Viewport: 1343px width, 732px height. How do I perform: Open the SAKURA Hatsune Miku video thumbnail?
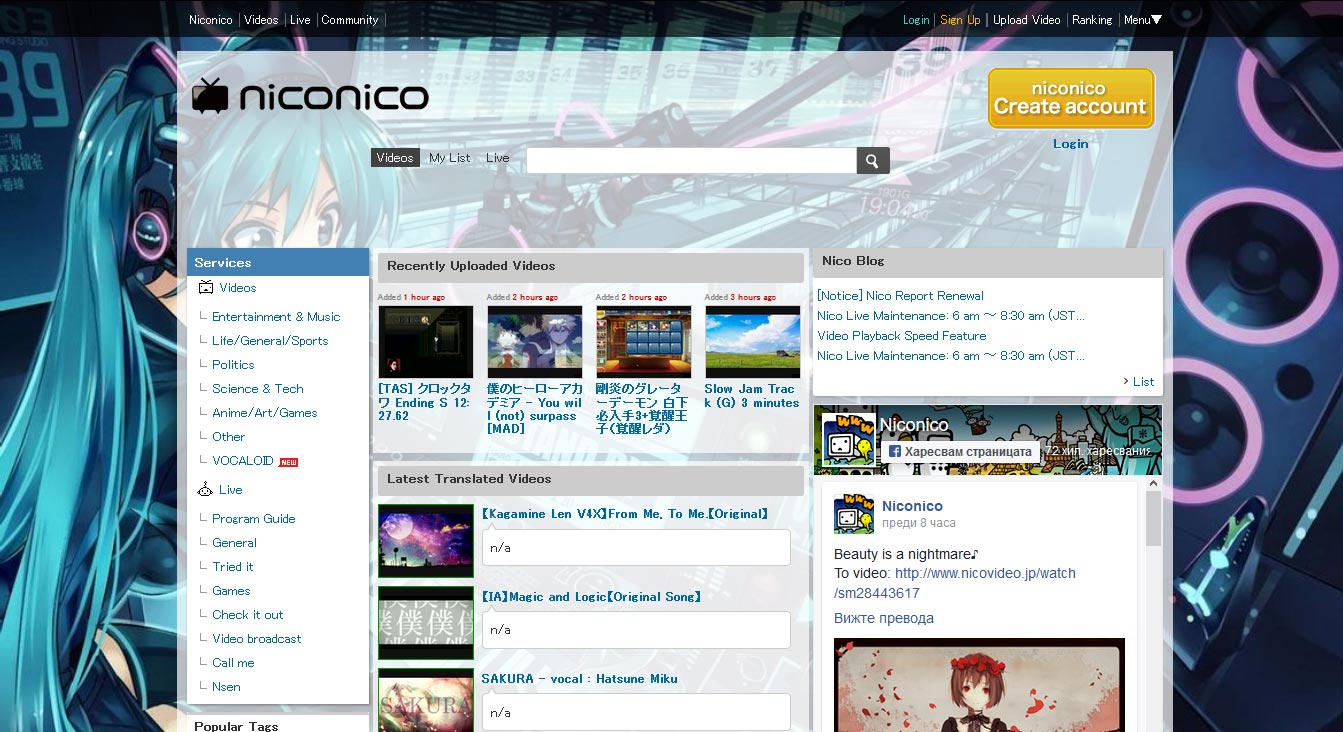425,700
